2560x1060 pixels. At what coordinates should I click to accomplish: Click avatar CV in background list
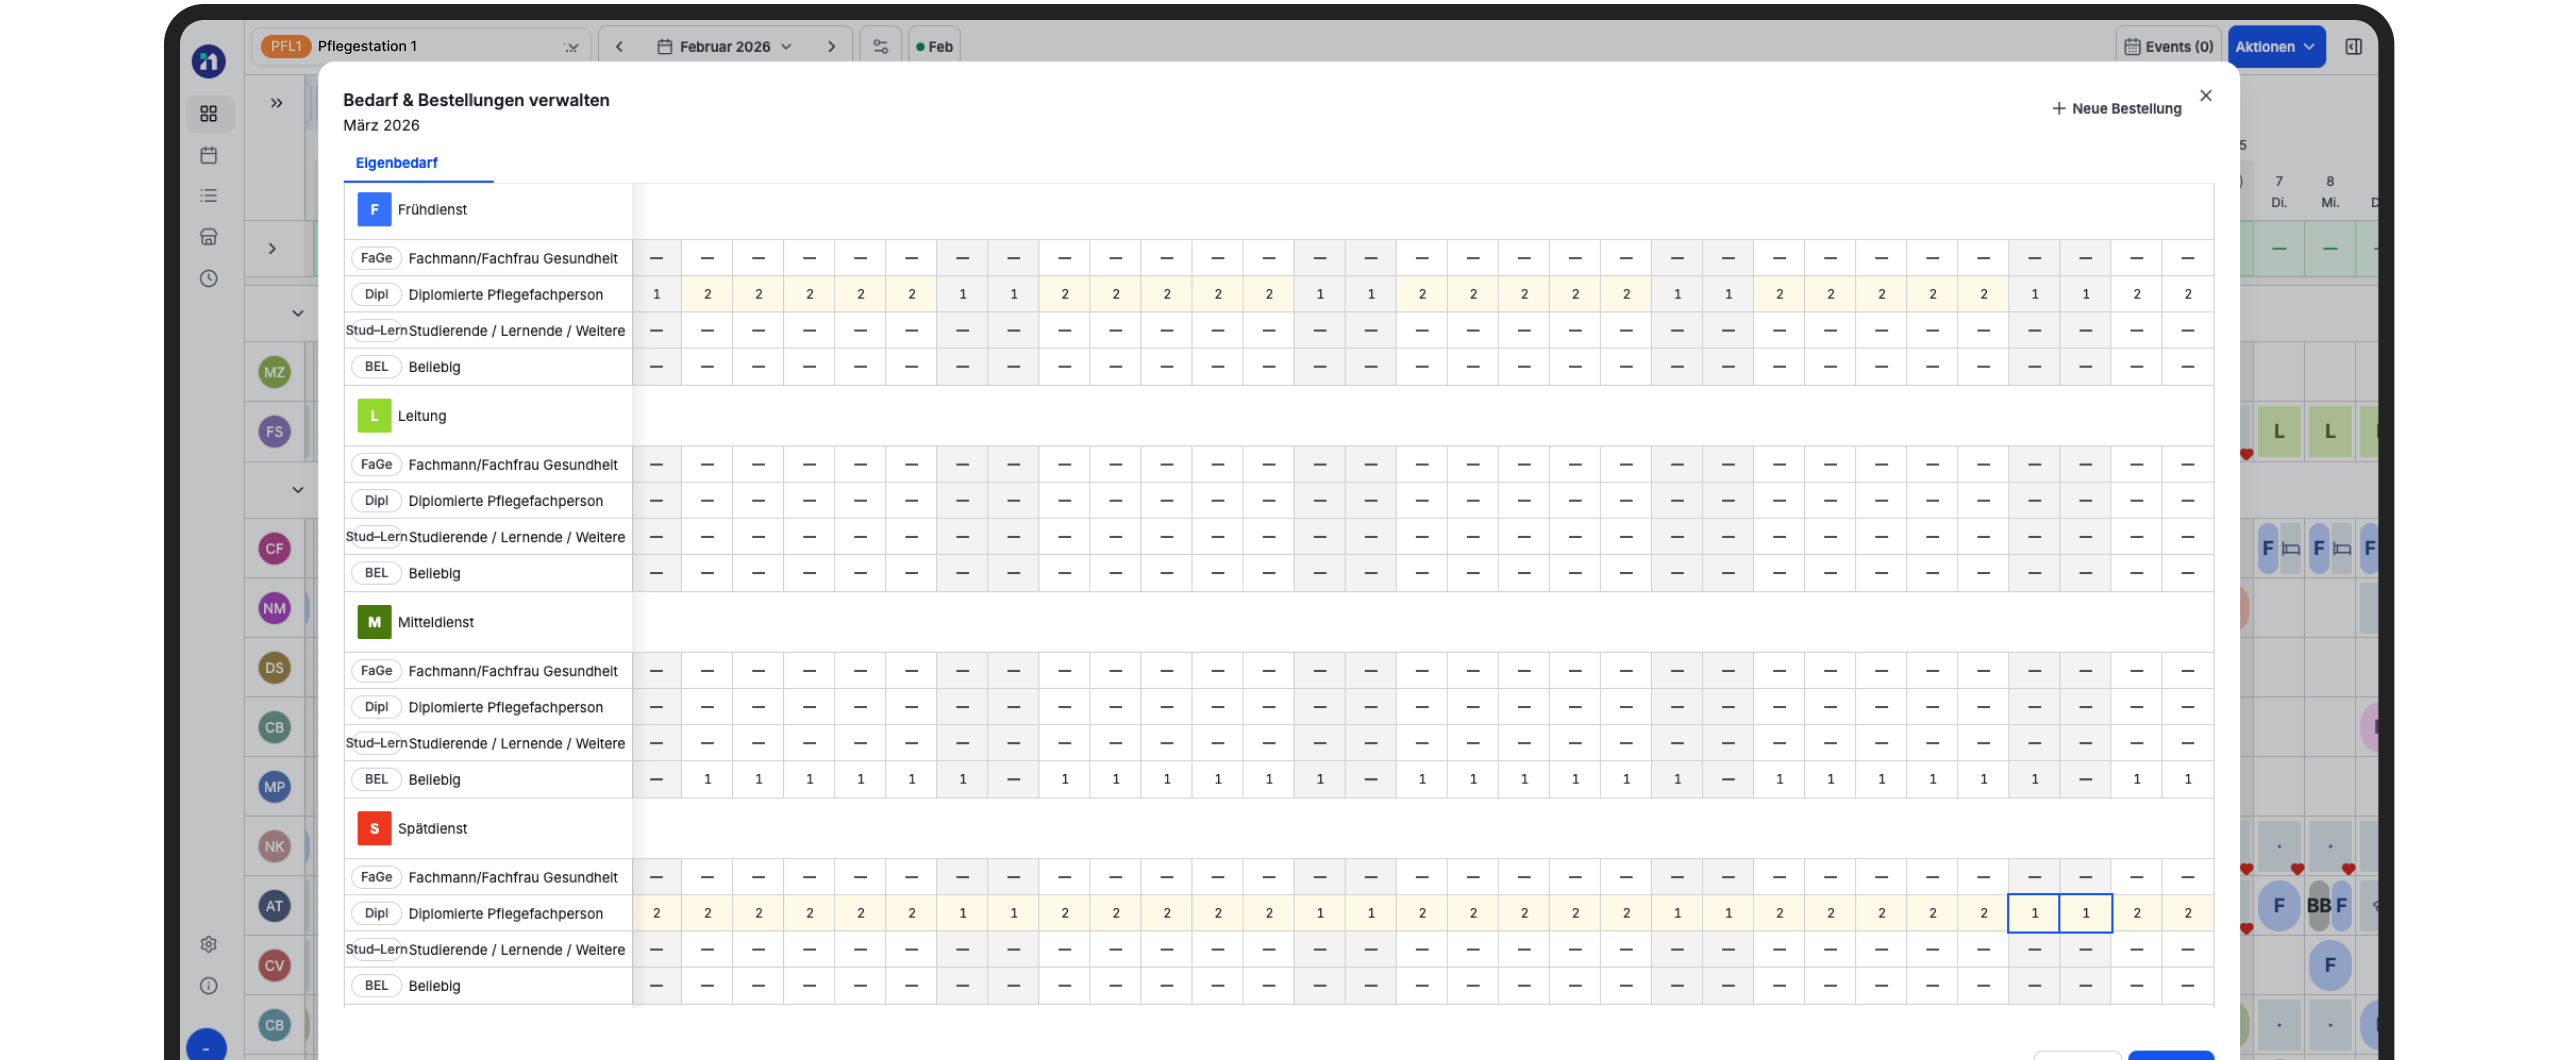(274, 966)
